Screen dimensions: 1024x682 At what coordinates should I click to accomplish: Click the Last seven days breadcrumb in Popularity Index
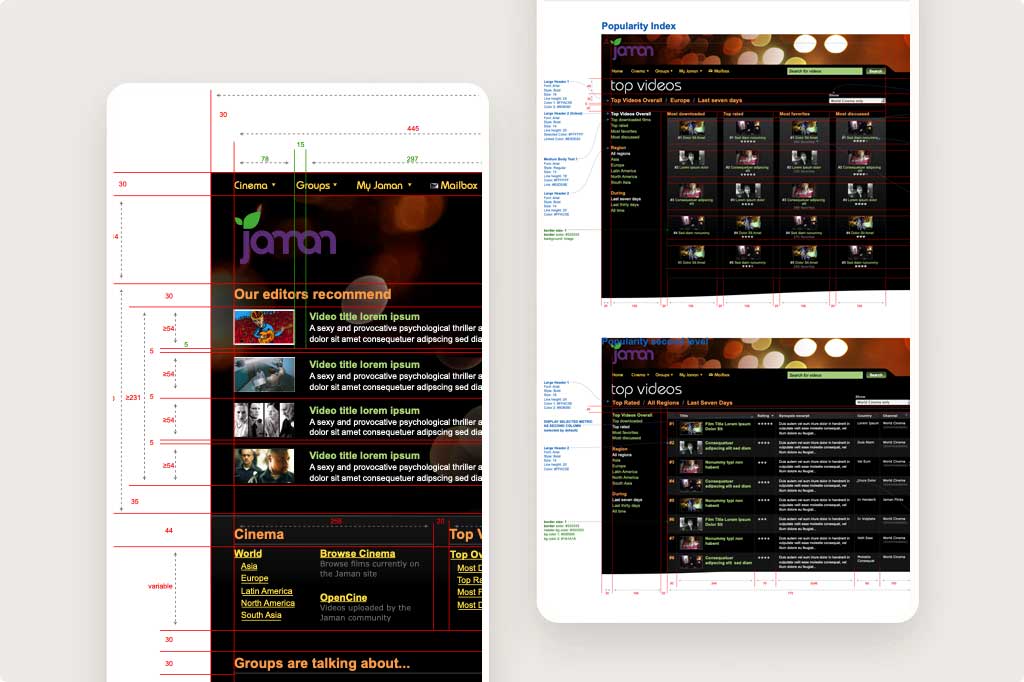(720, 100)
